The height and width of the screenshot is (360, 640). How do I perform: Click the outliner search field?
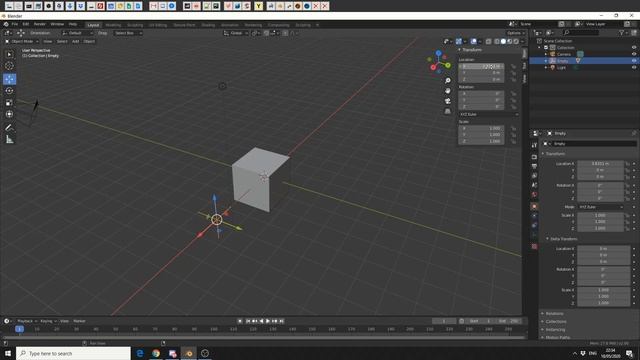point(581,33)
